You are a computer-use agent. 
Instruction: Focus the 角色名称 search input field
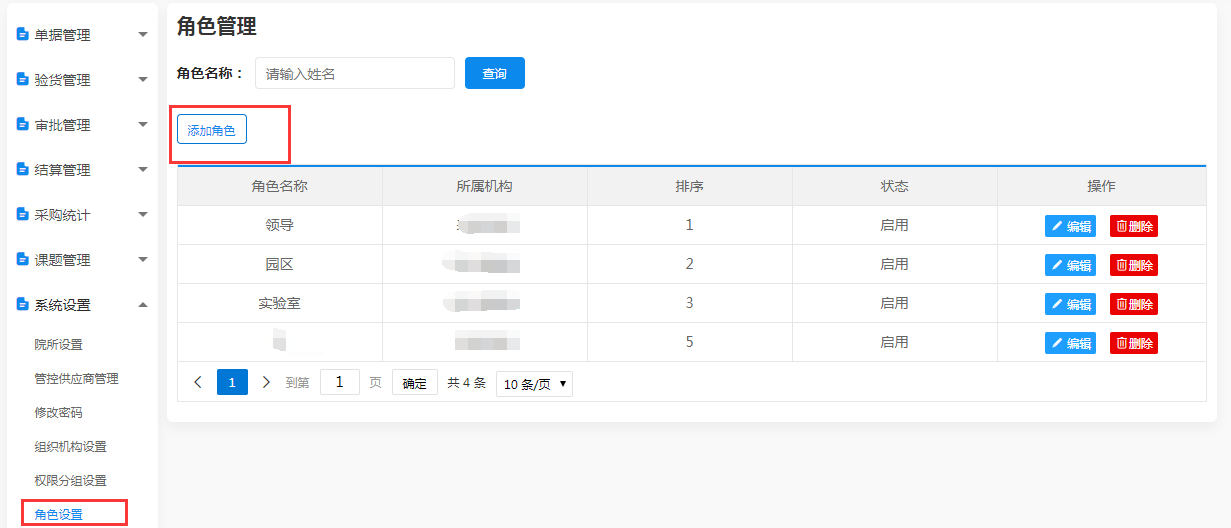(x=354, y=73)
